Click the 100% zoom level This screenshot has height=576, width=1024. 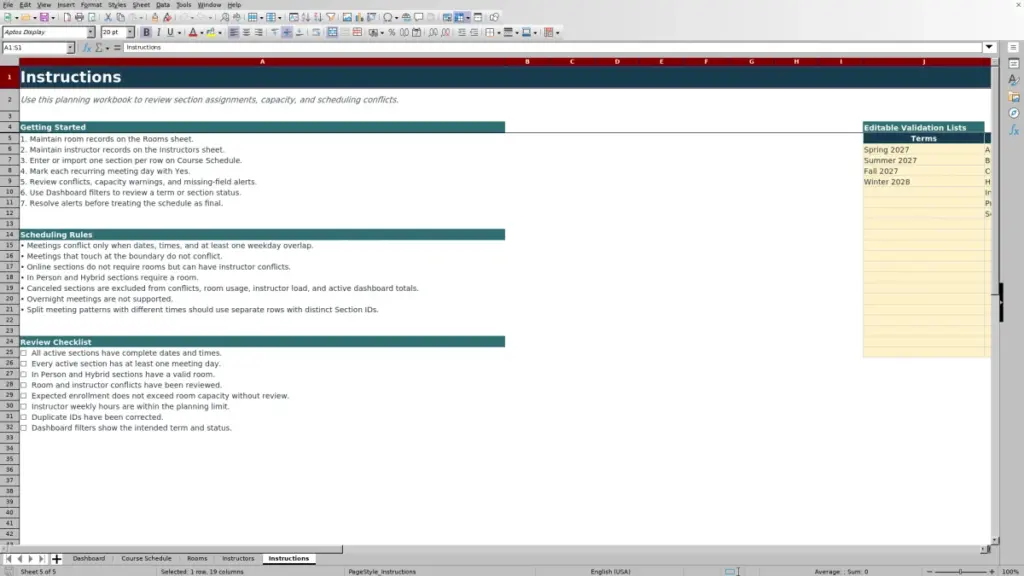tap(1010, 572)
